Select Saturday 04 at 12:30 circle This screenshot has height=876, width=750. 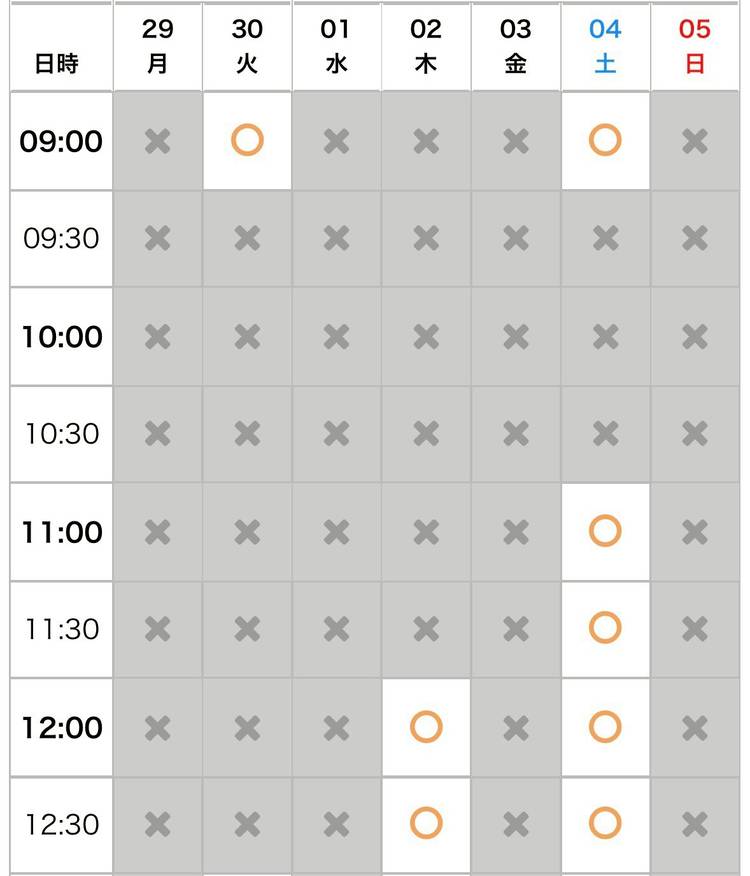coord(605,824)
